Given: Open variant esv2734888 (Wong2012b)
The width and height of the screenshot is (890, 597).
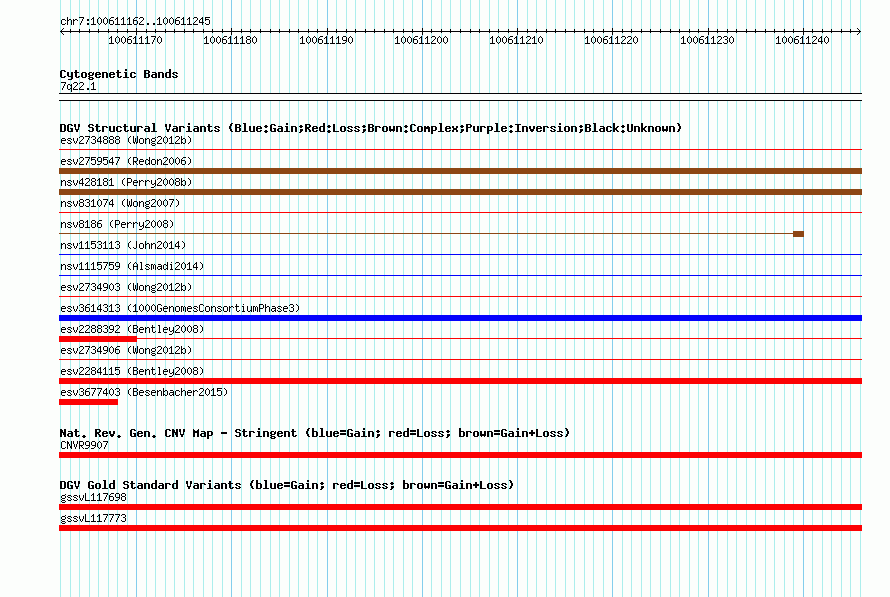Looking at the screenshot, I should pyautogui.click(x=126, y=140).
